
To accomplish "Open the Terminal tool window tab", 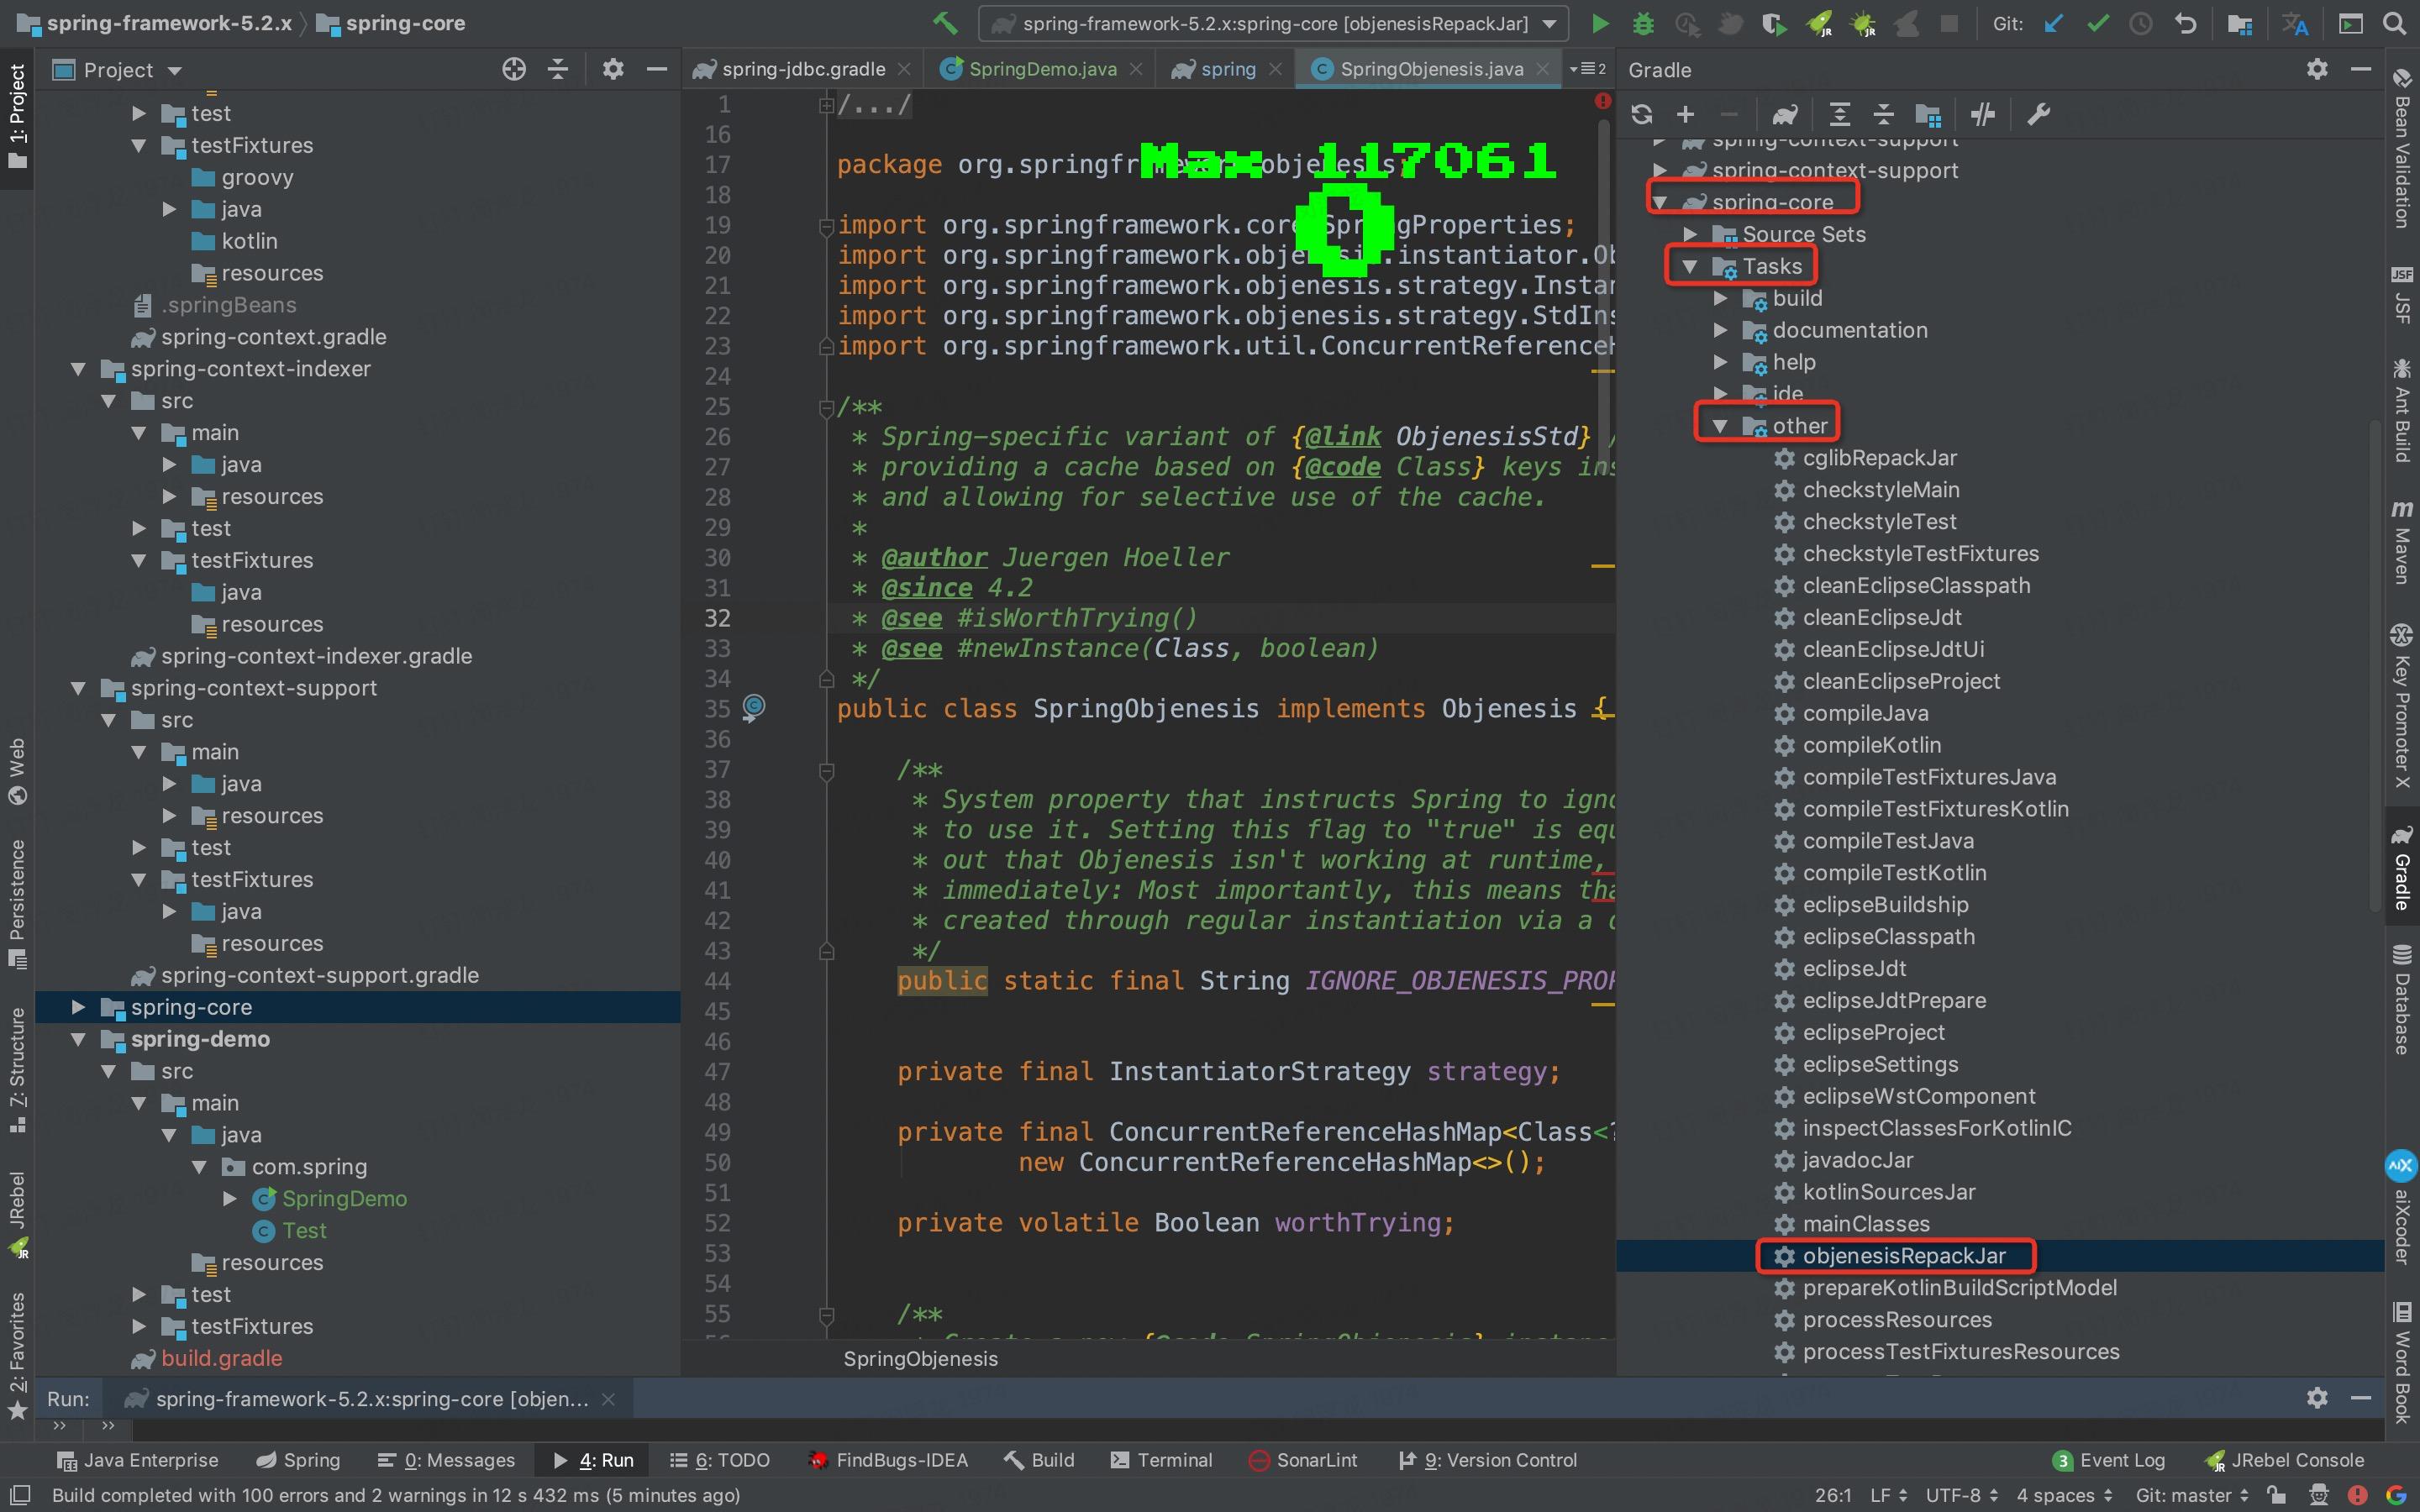I will pos(1161,1460).
